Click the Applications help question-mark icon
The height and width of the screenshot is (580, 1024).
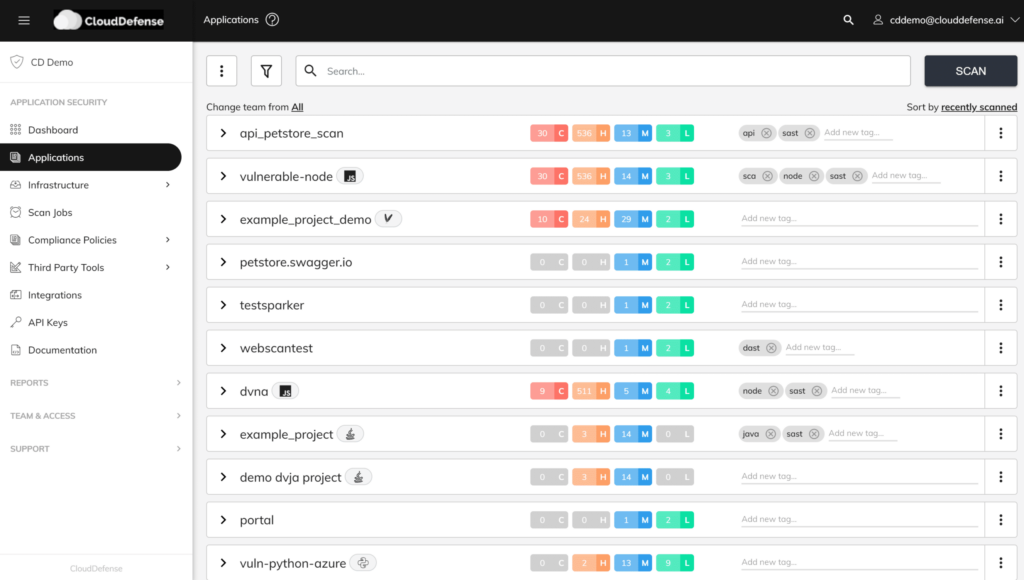tap(272, 20)
